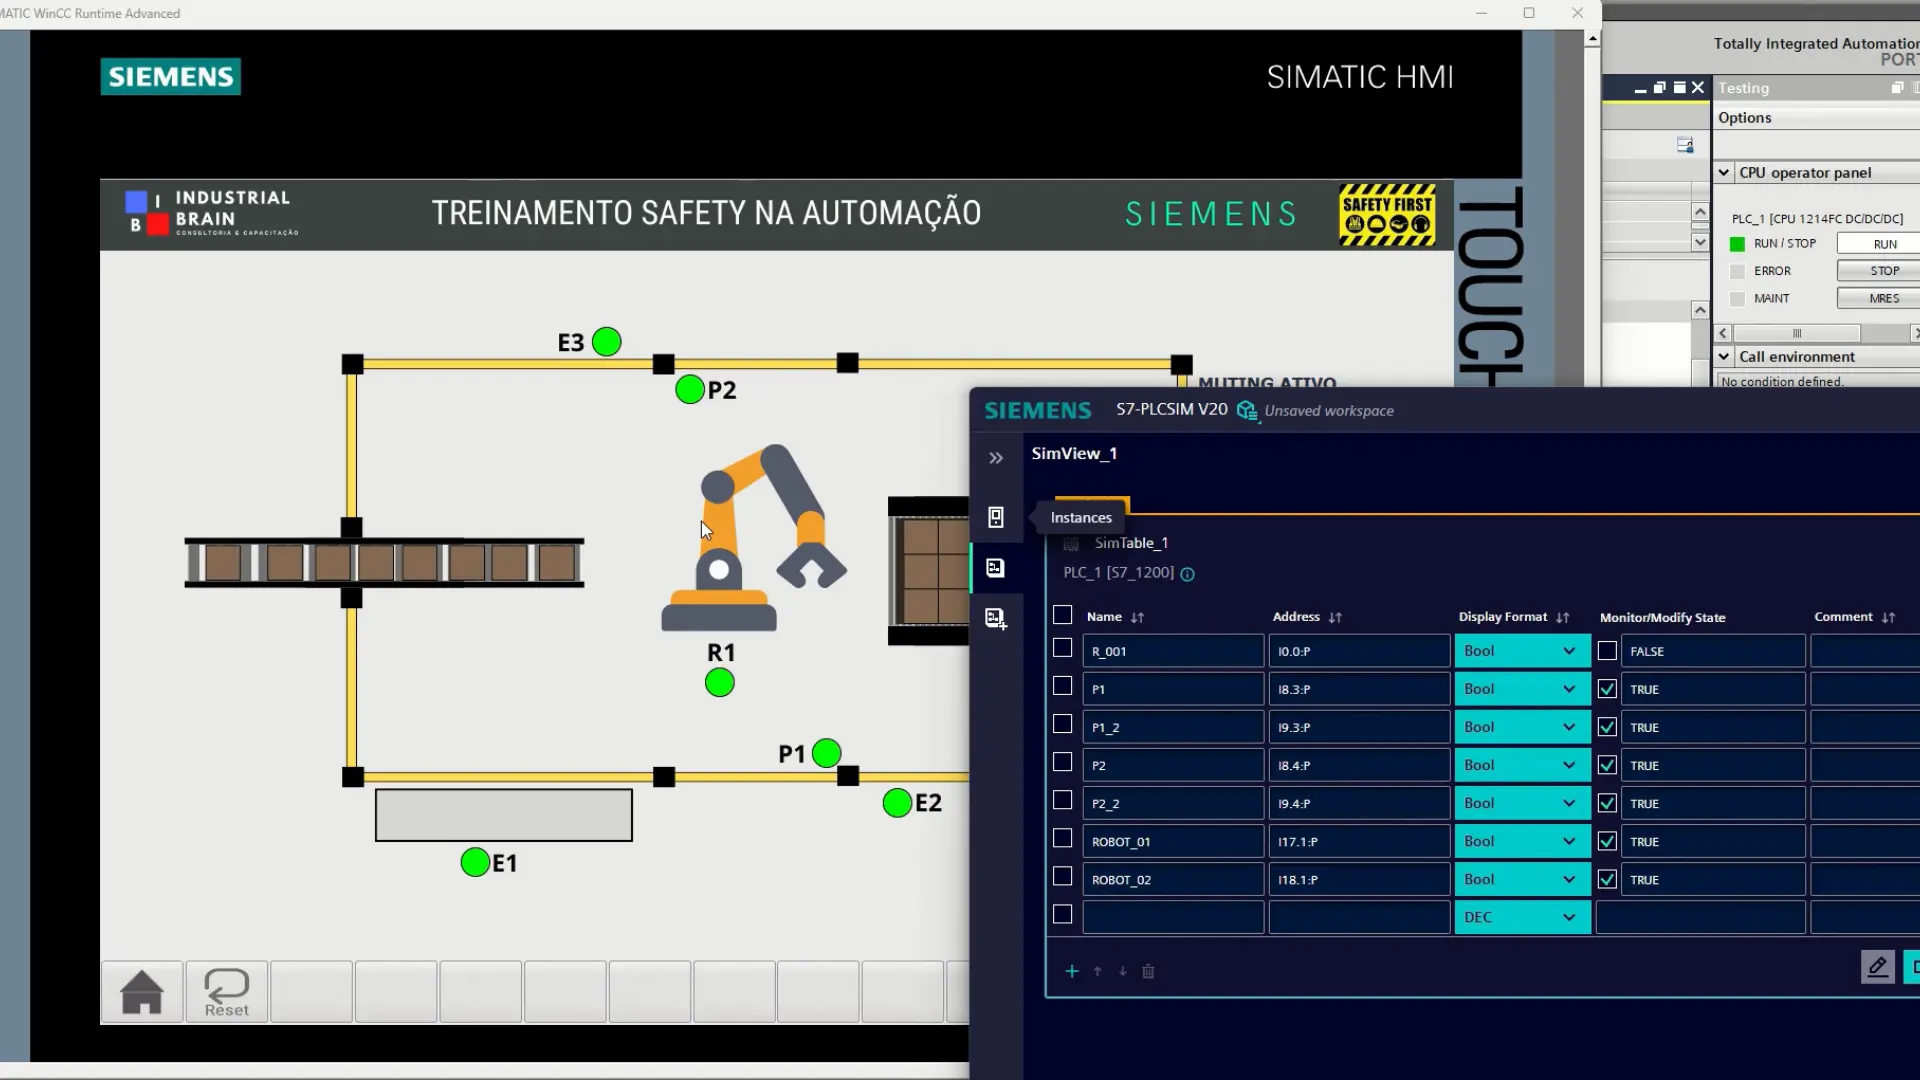Toggle R_001 monitor value checkbox
Screen dimensions: 1920x1080
tap(1607, 651)
